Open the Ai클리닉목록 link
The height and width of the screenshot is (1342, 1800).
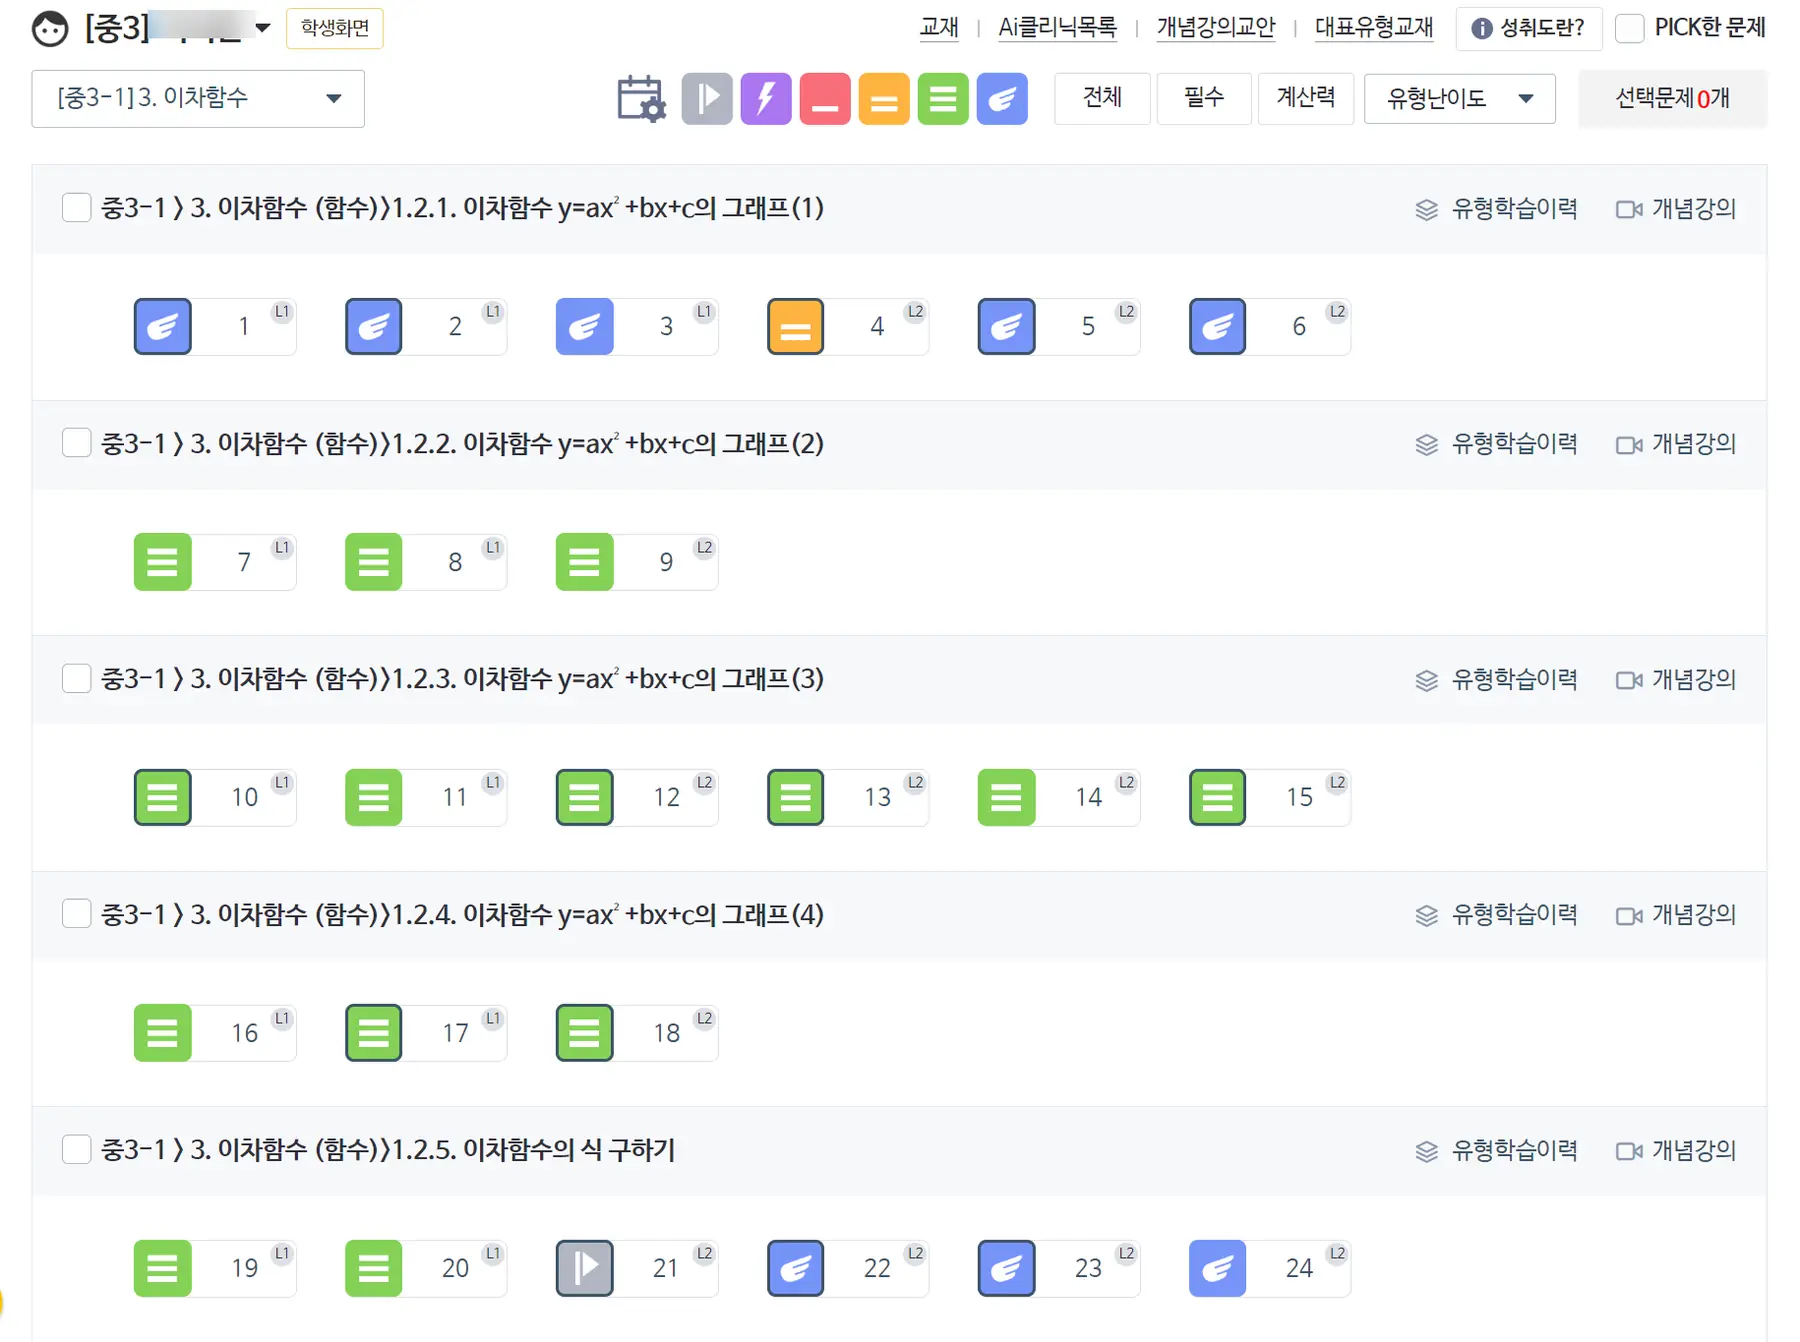(x=1057, y=28)
